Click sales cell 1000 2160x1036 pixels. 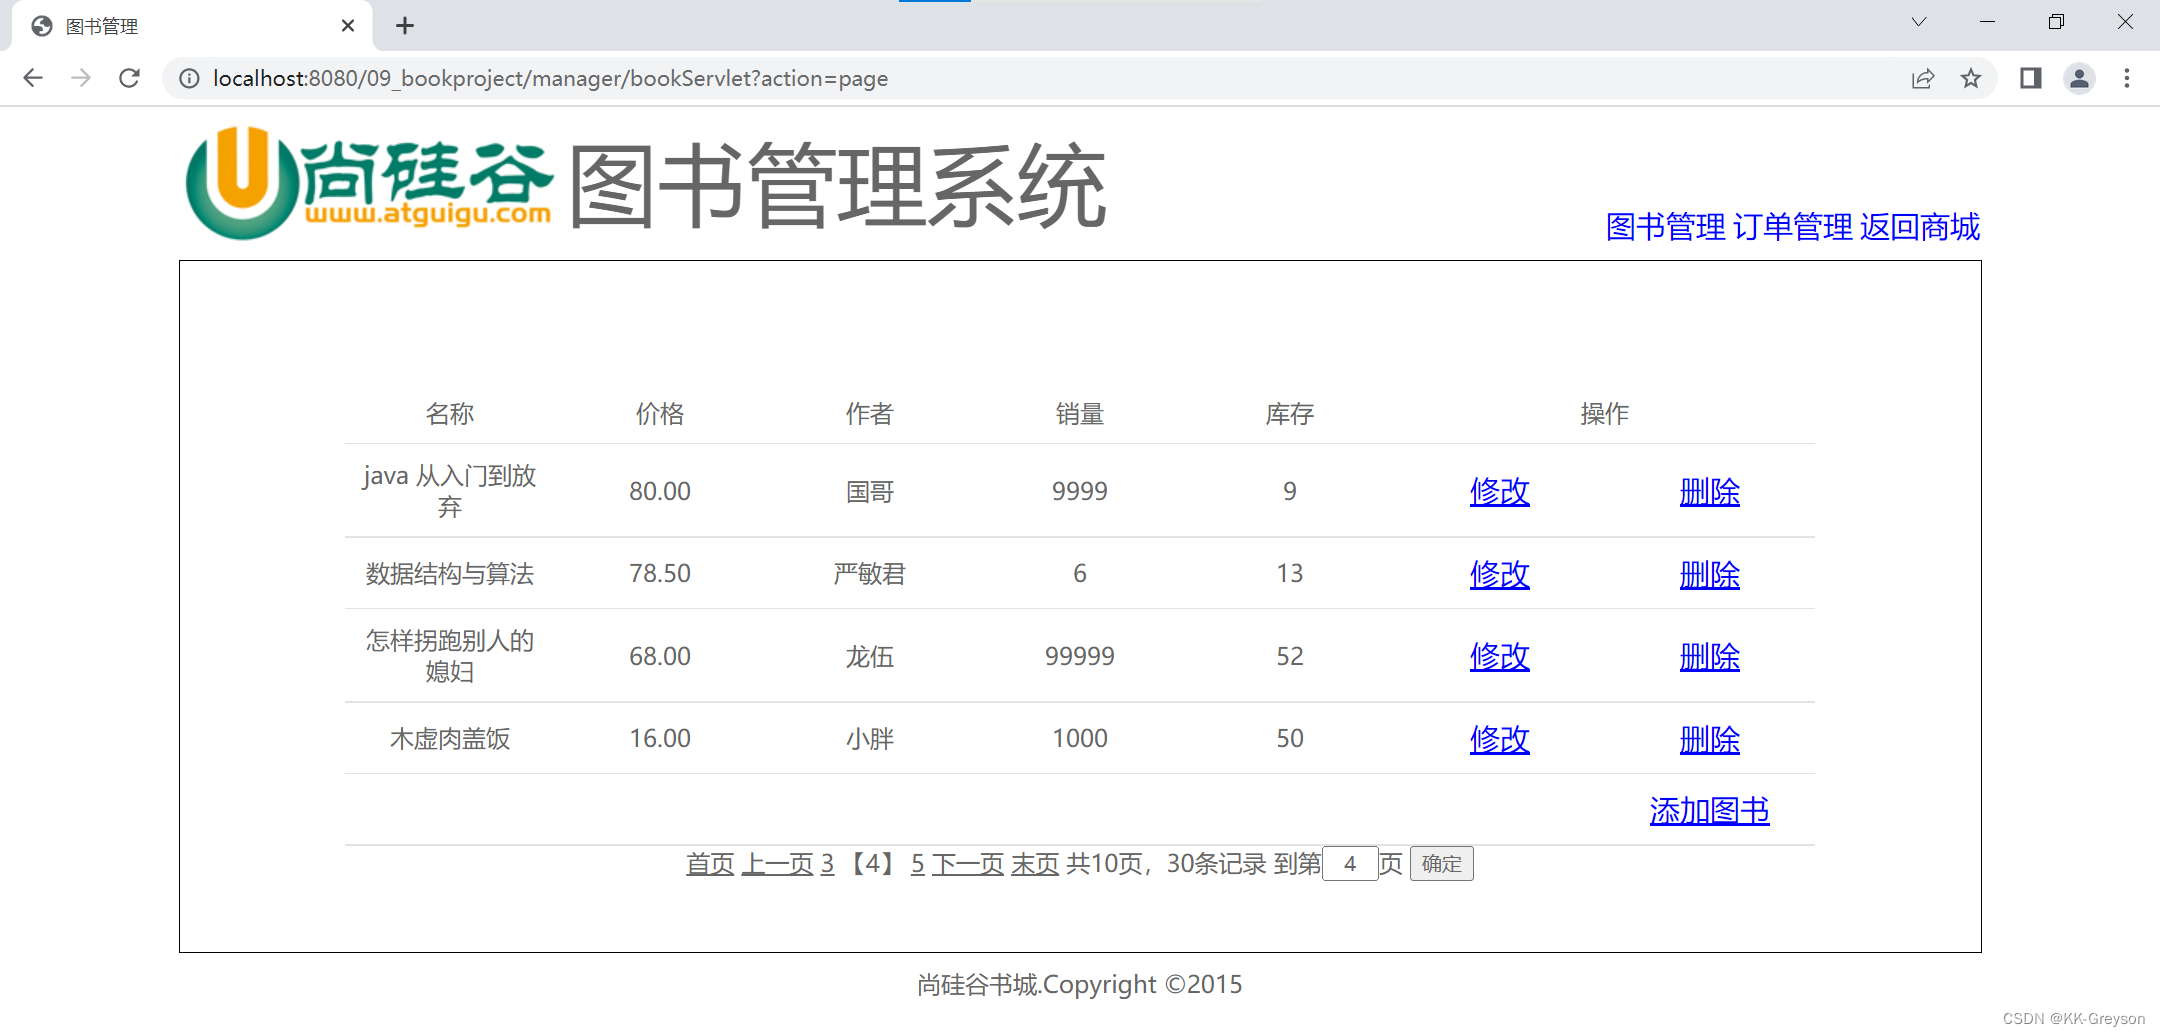tap(1080, 738)
